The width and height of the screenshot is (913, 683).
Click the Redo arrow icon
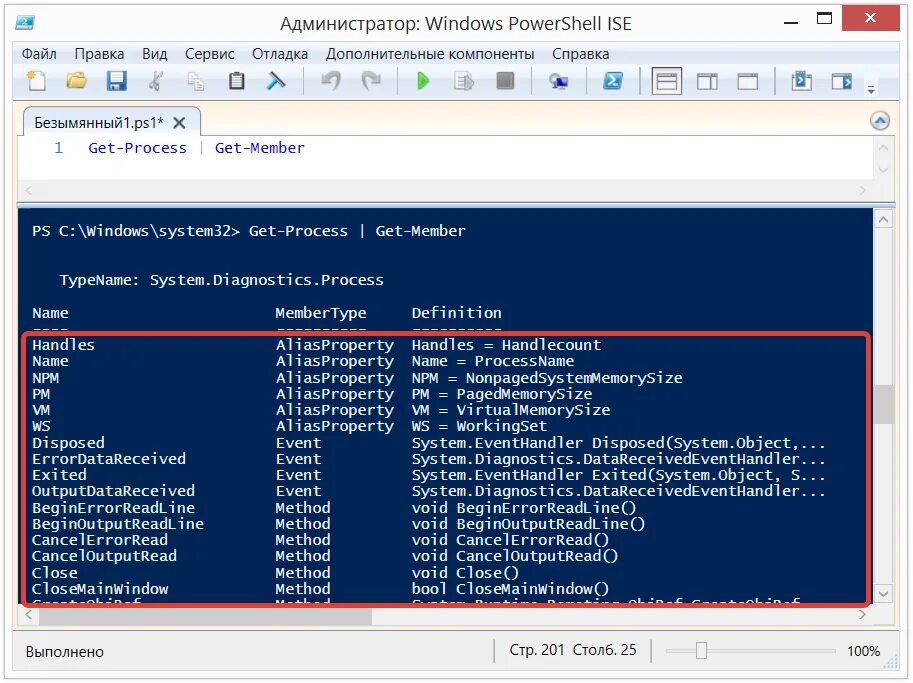tap(371, 81)
